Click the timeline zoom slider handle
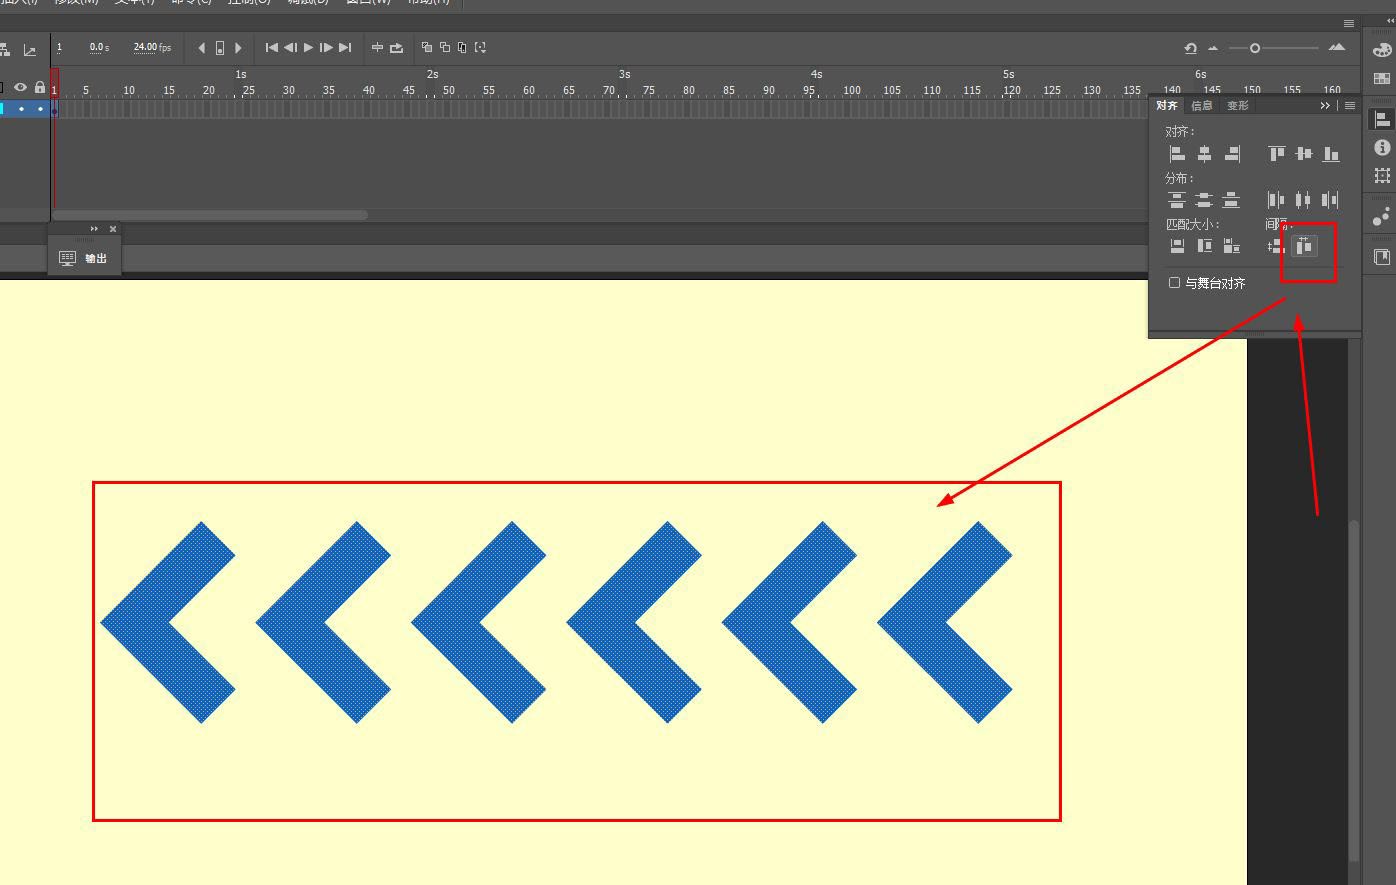Viewport: 1396px width, 885px height. [x=1254, y=48]
